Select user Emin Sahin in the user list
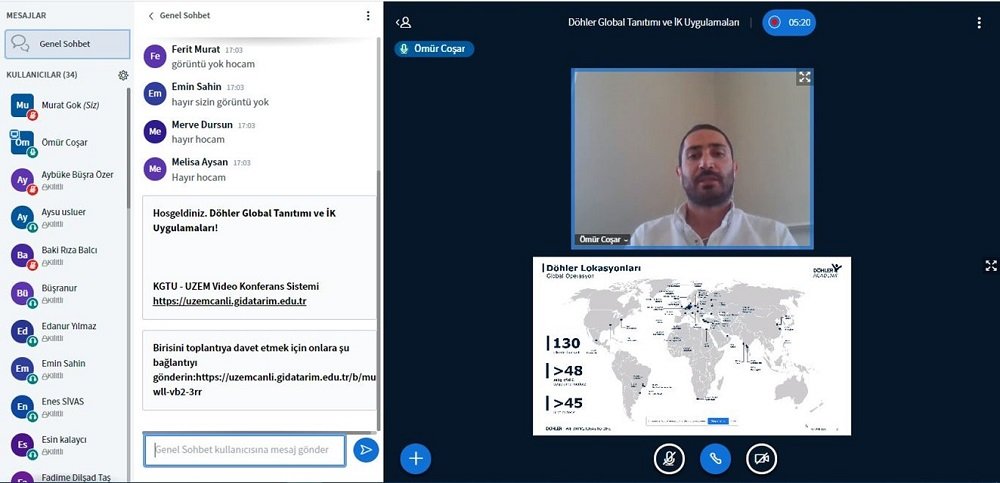1000x483 pixels. click(67, 369)
